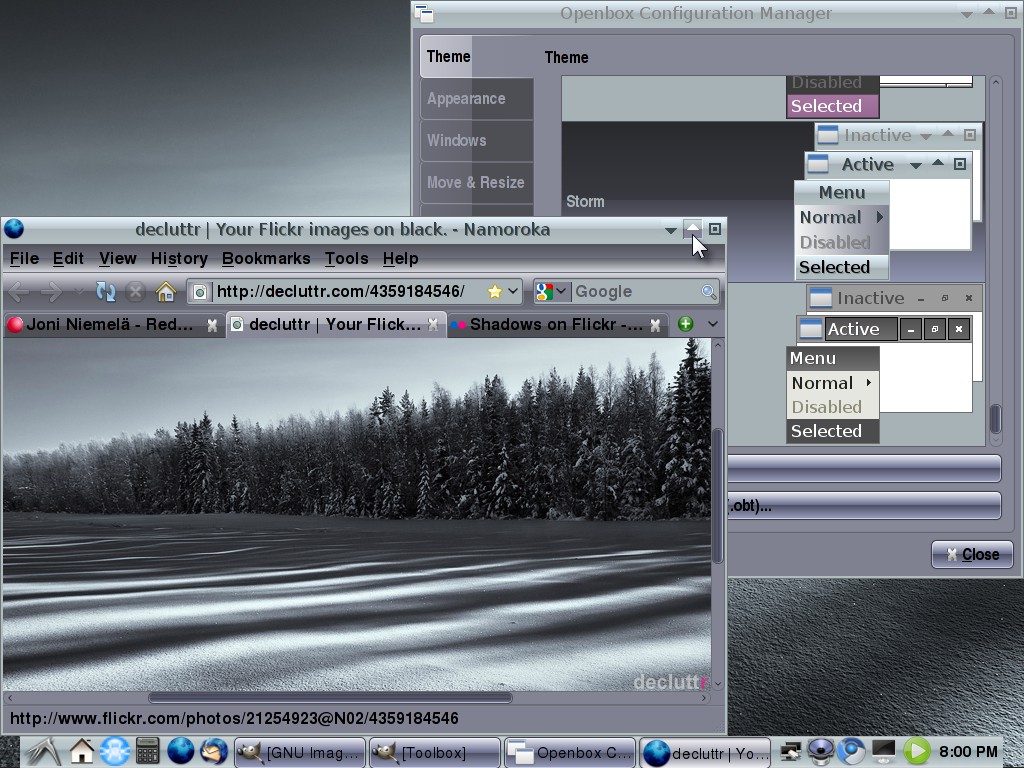Open the network status tray icon
The width and height of the screenshot is (1024, 768).
coord(790,752)
